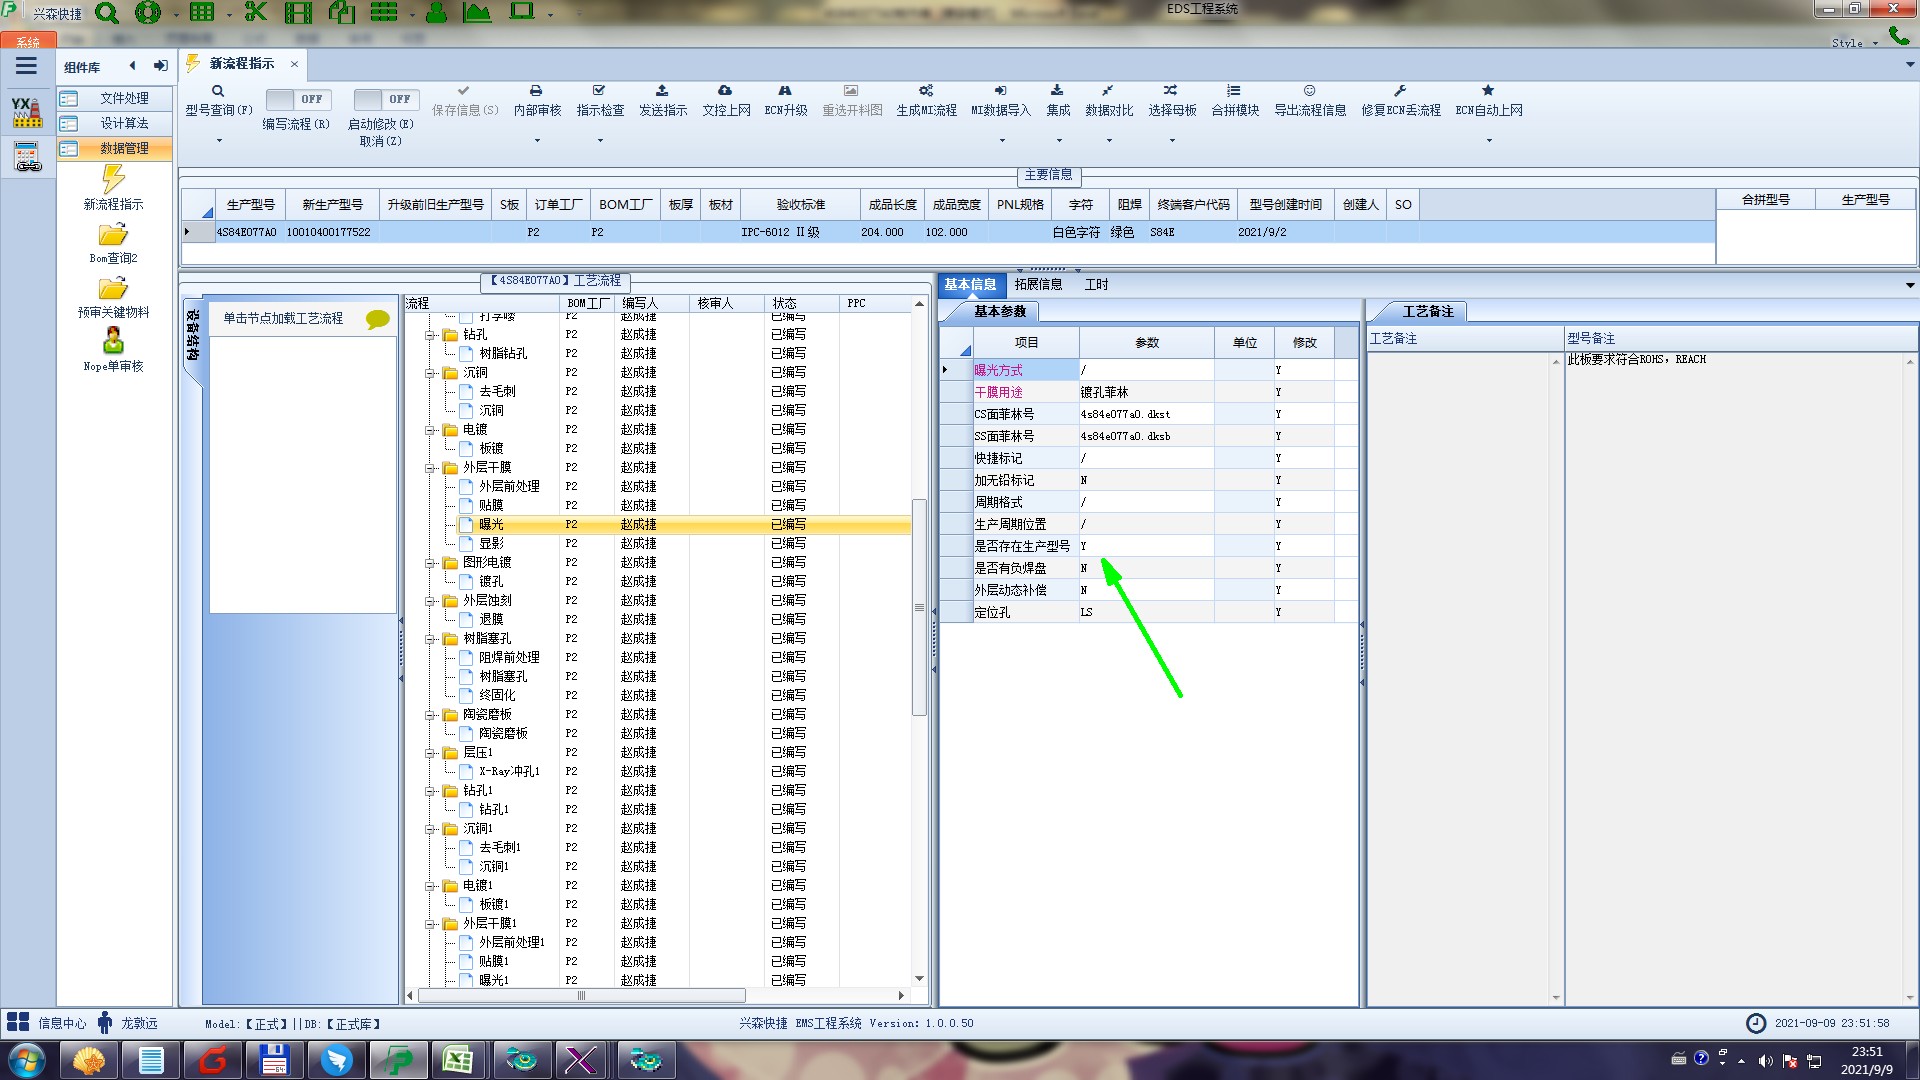Viewport: 1920px width, 1080px height.
Task: Click the 文控上网 cloud icon
Action: pos(725,91)
